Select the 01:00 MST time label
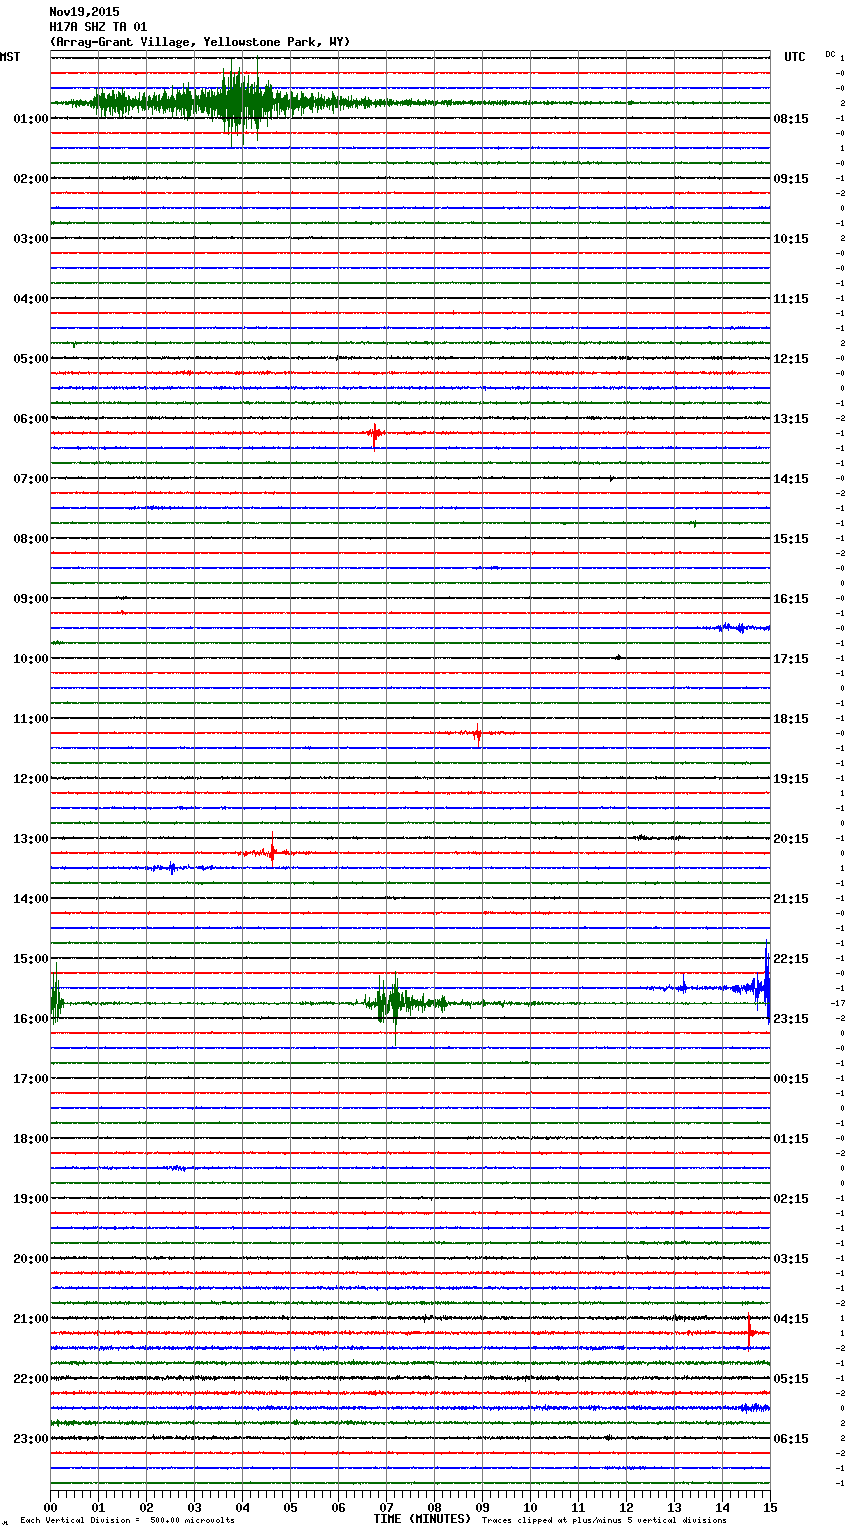The width and height of the screenshot is (850, 1534). point(31,119)
